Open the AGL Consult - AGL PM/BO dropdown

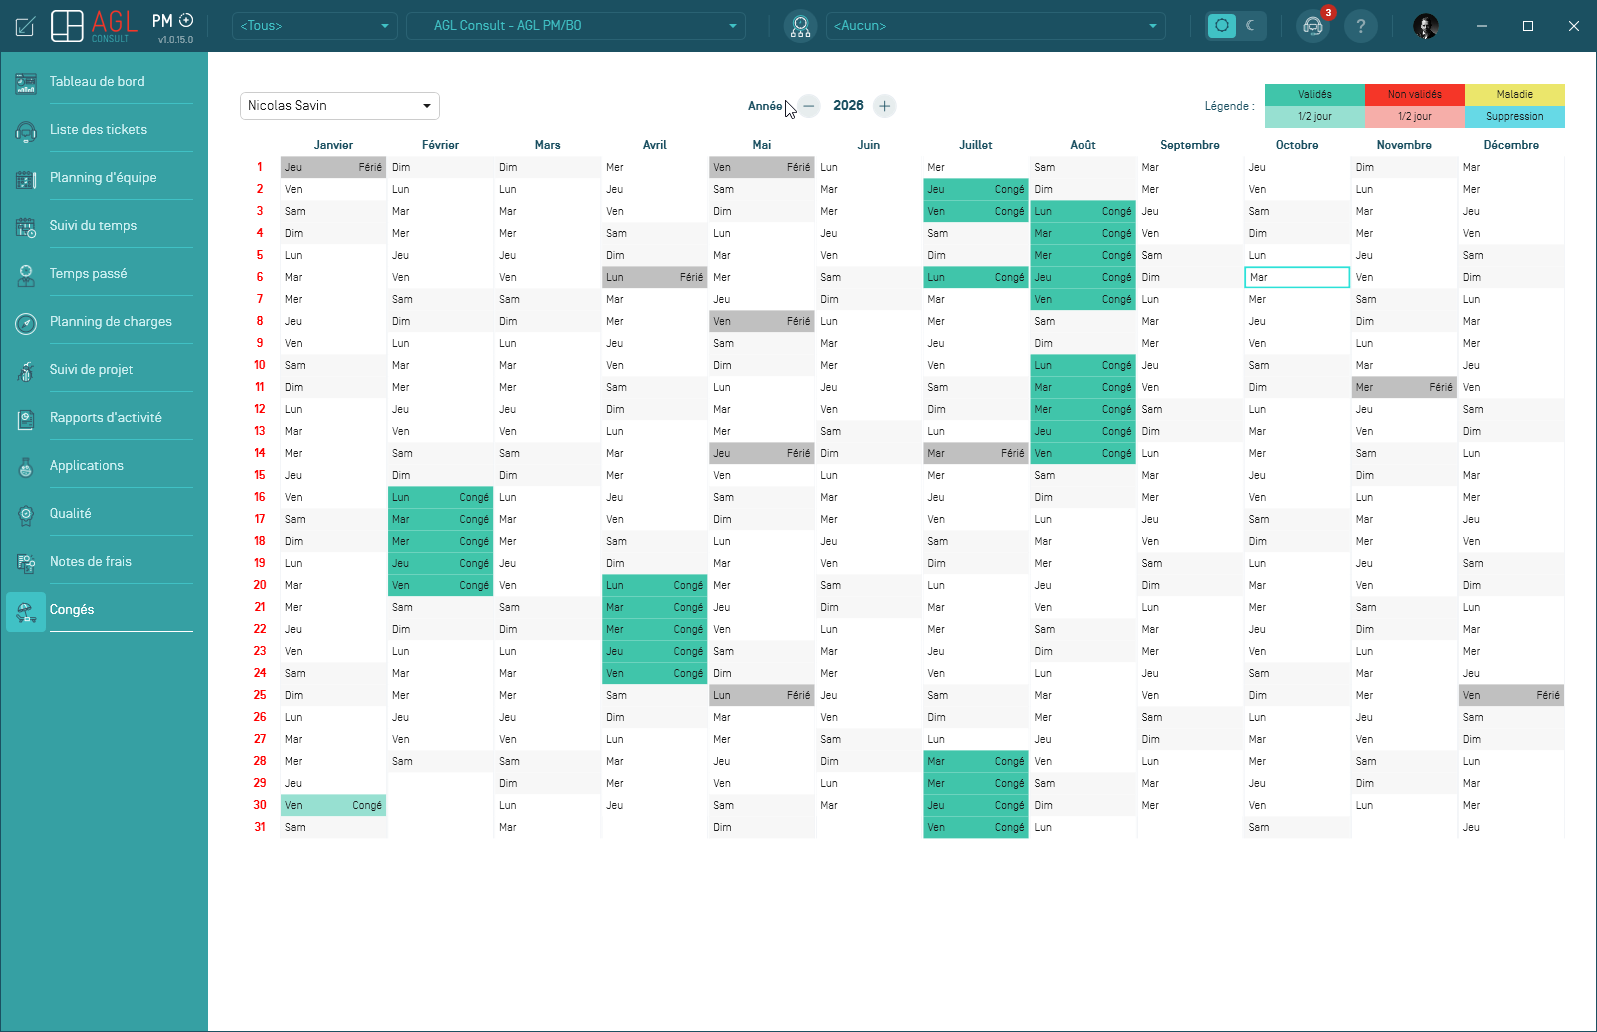[576, 26]
